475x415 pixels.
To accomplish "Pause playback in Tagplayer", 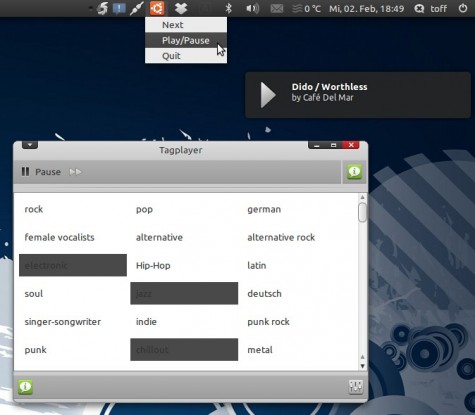I will 41,172.
